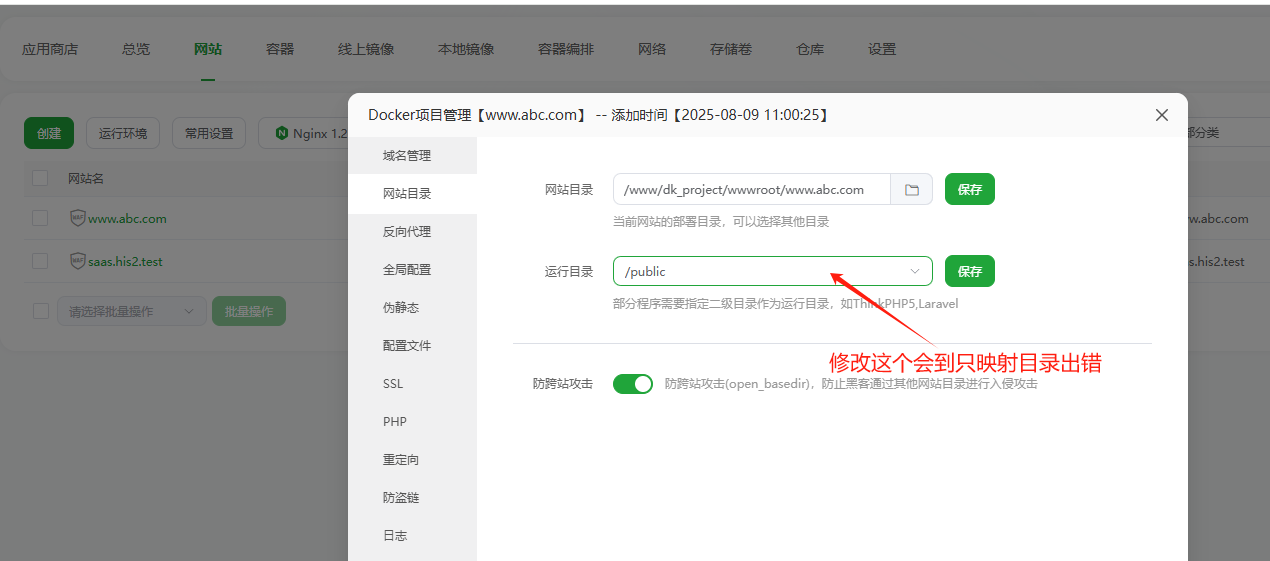
Task: Click the green 创建 button
Action: [x=49, y=134]
